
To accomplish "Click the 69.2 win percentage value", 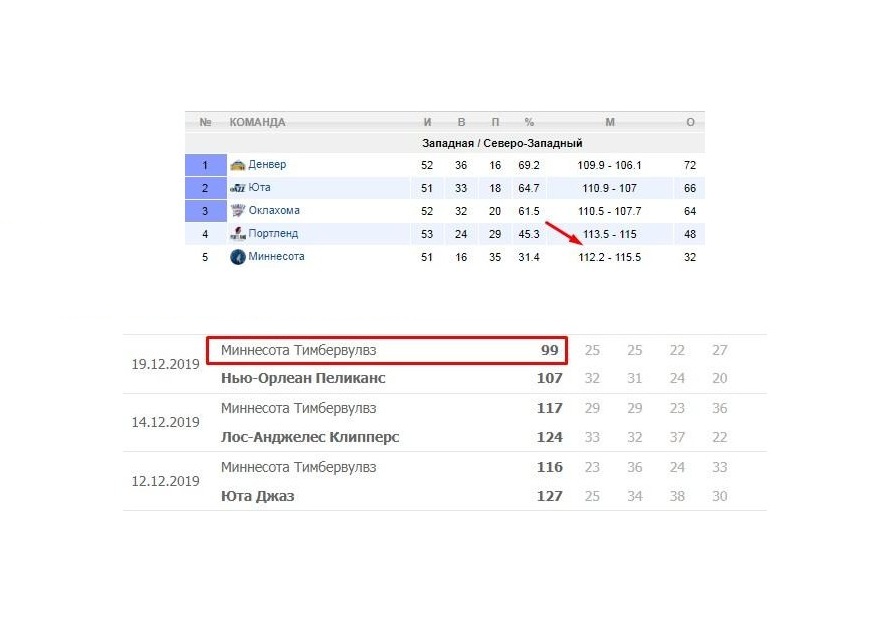I will click(529, 165).
